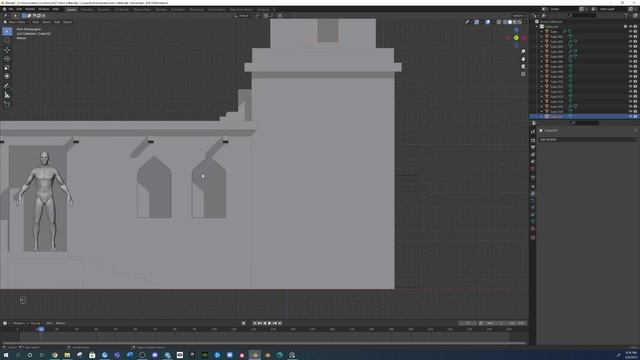Expand the Cube.004 outliner row
Screen dimensions: 640x360
[542, 51]
